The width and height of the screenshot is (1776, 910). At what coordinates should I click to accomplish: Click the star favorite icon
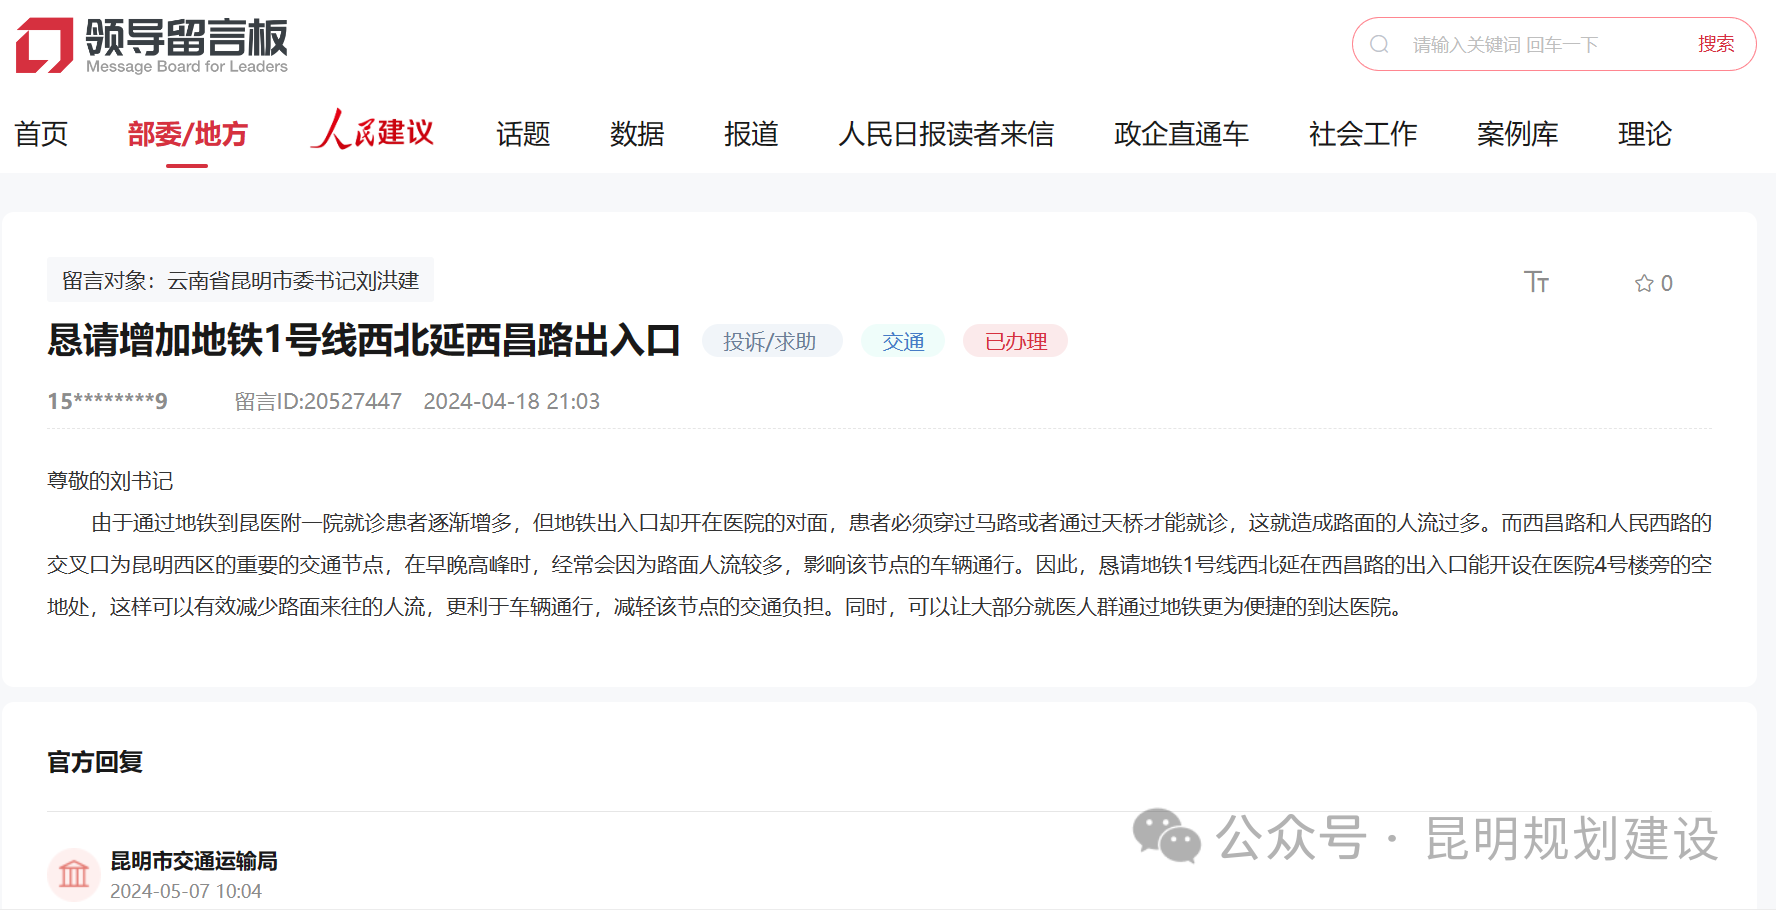1643,283
